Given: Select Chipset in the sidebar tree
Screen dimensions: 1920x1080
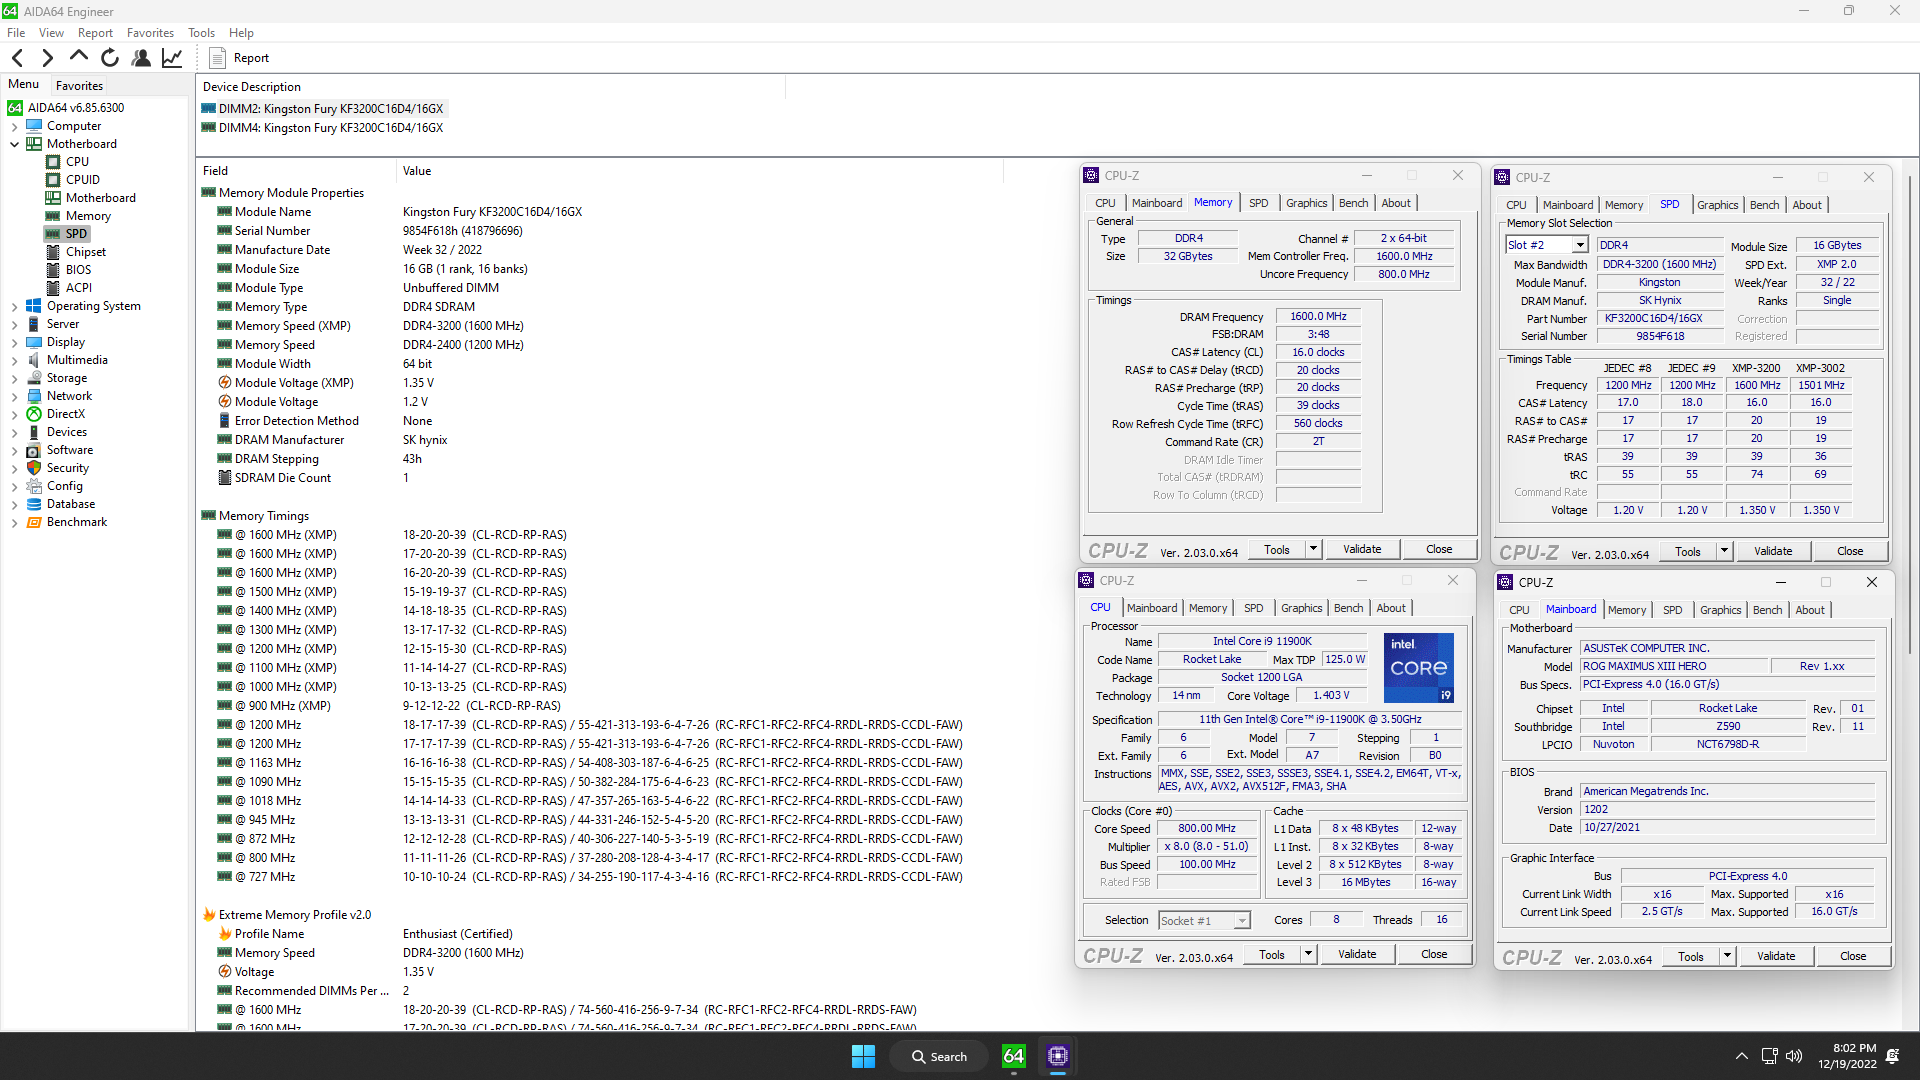Looking at the screenshot, I should pyautogui.click(x=85, y=252).
